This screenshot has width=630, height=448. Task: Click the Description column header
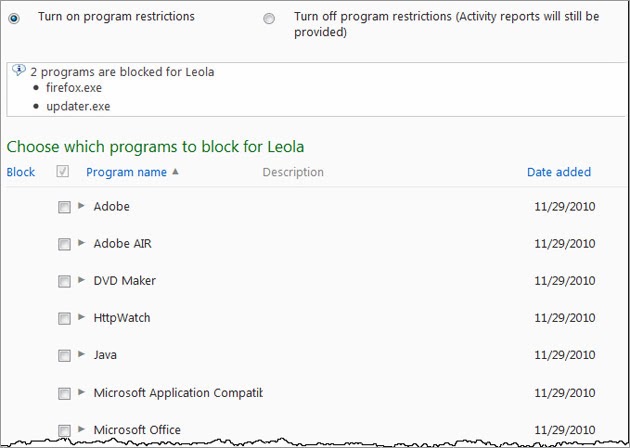click(293, 172)
